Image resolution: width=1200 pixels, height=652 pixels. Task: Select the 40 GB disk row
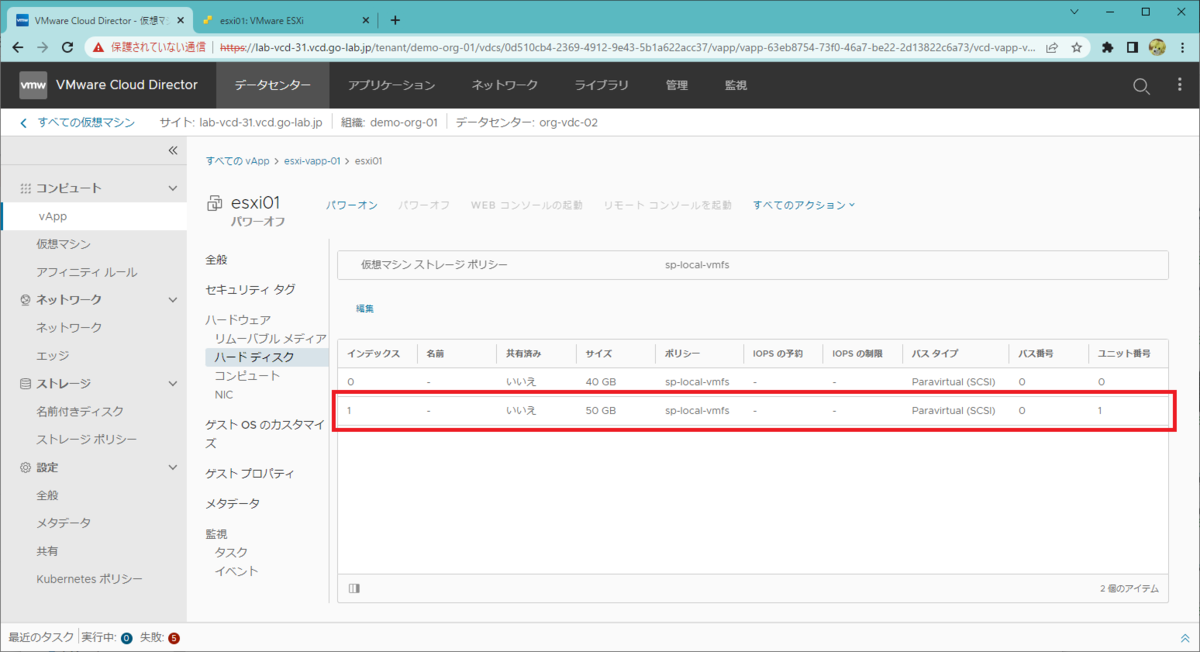click(x=753, y=382)
